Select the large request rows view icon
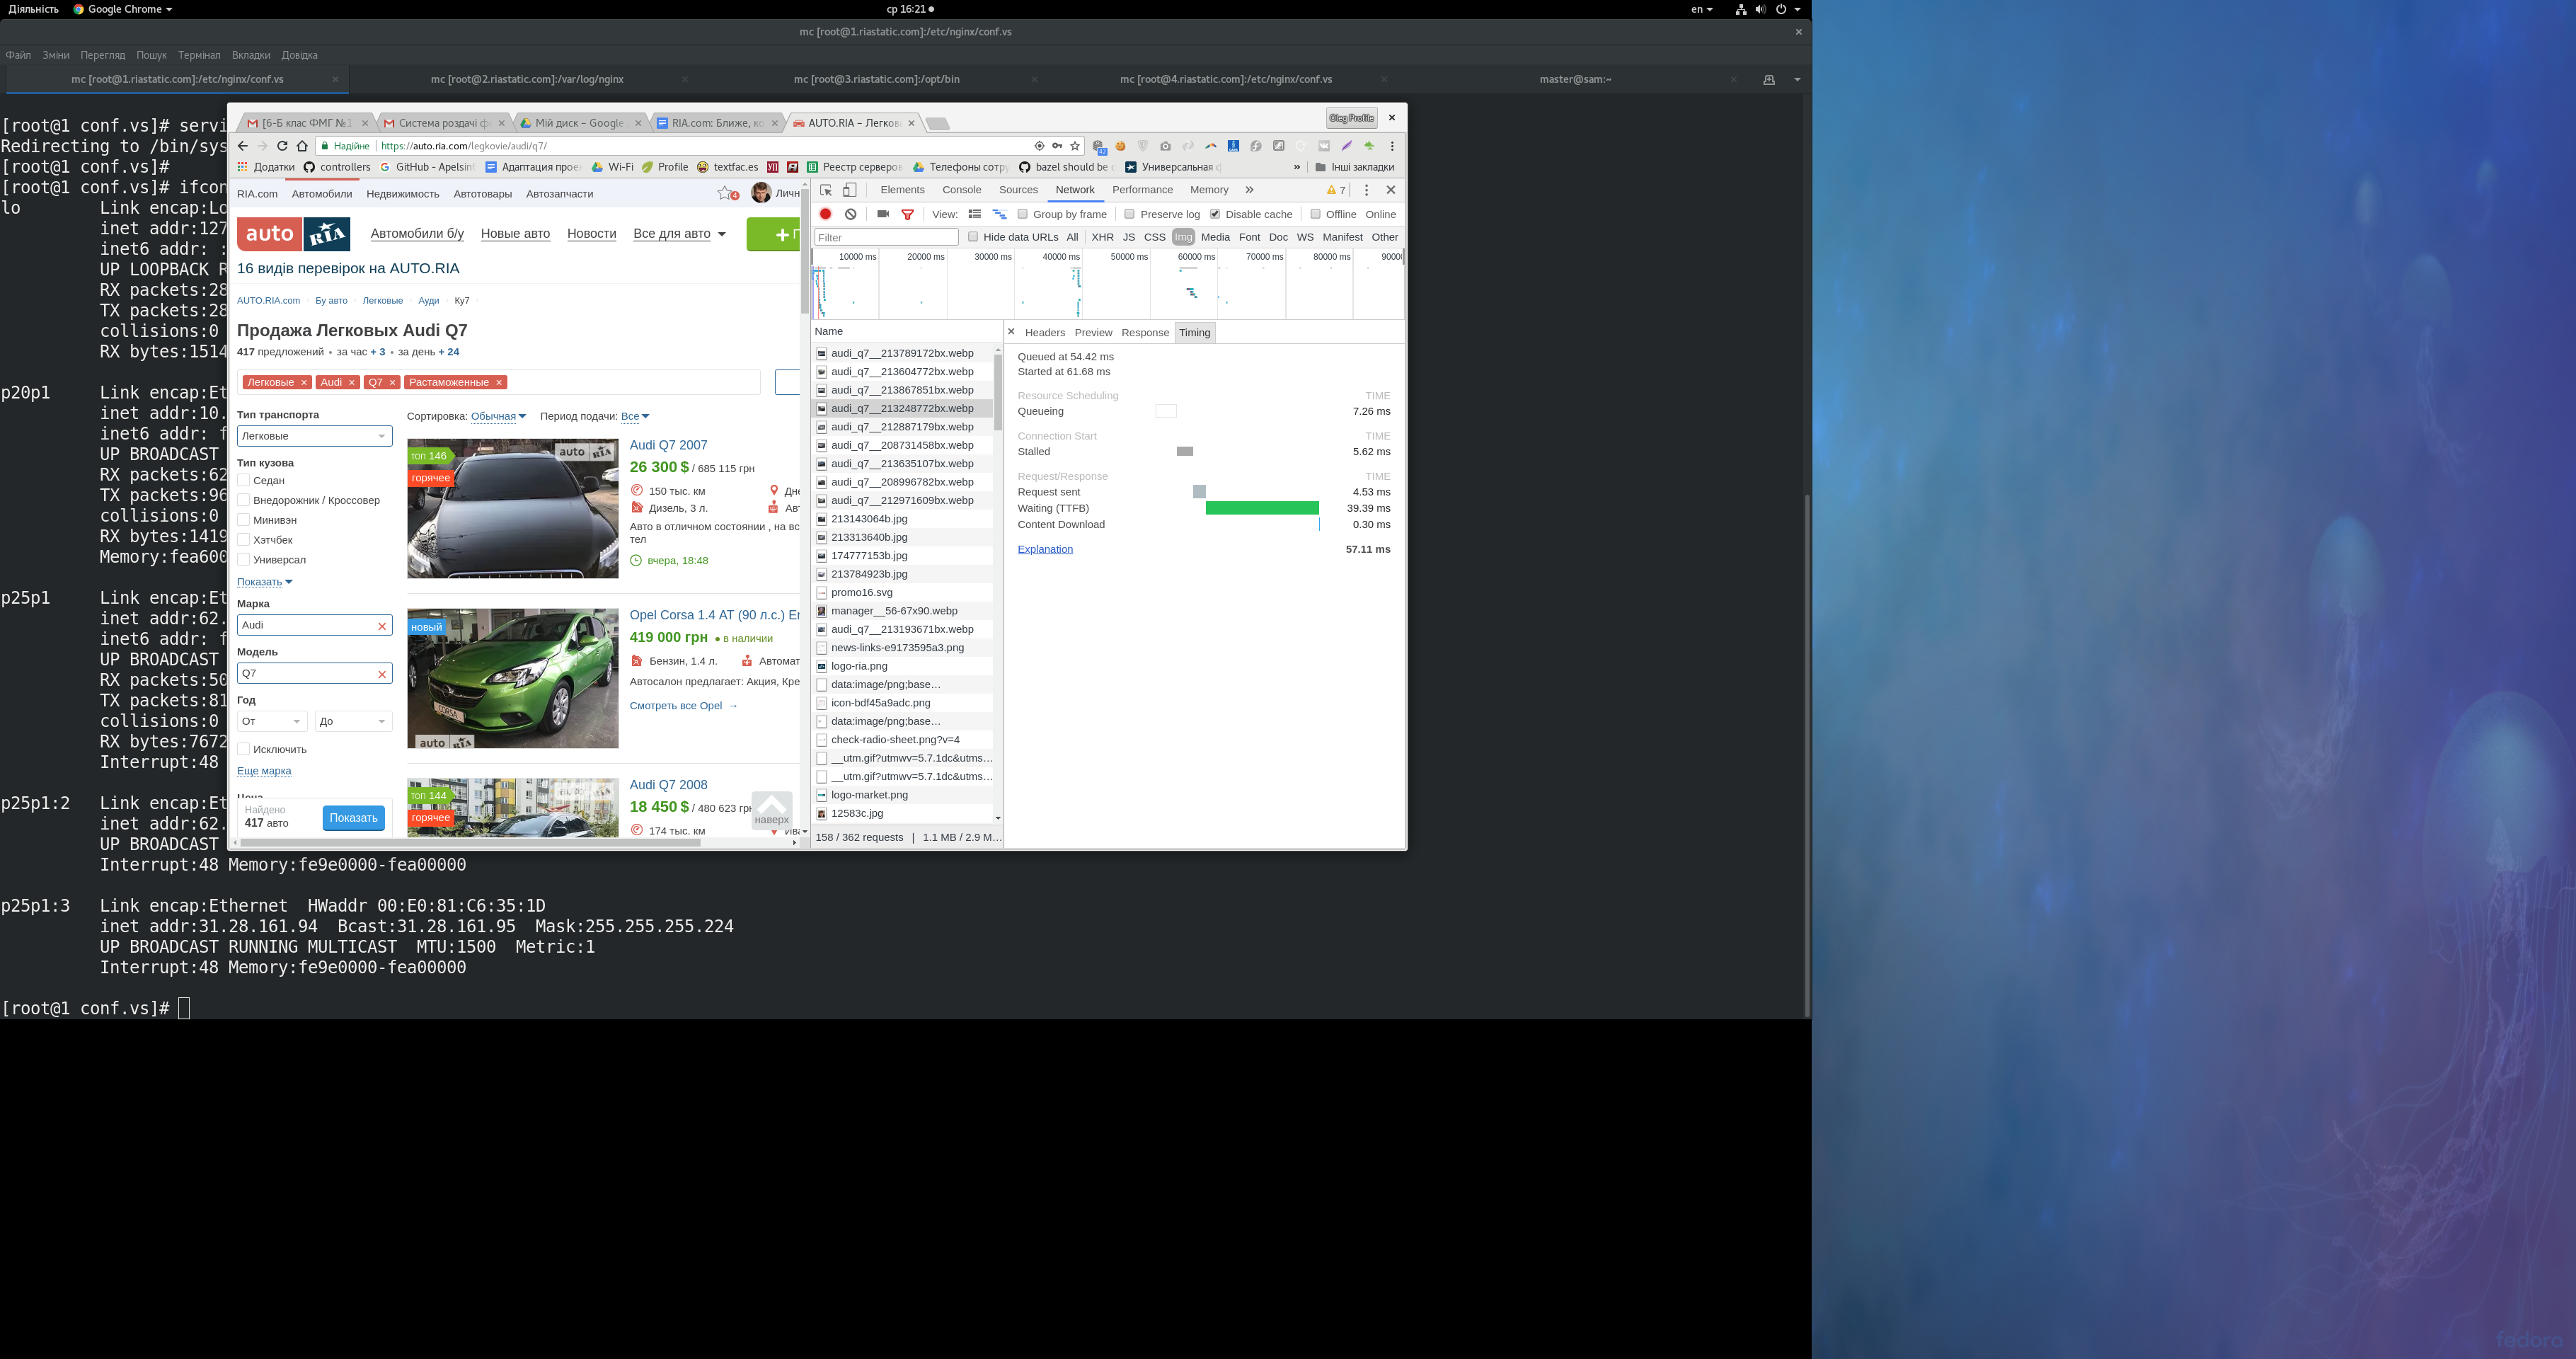The image size is (2576, 1359). [x=975, y=214]
